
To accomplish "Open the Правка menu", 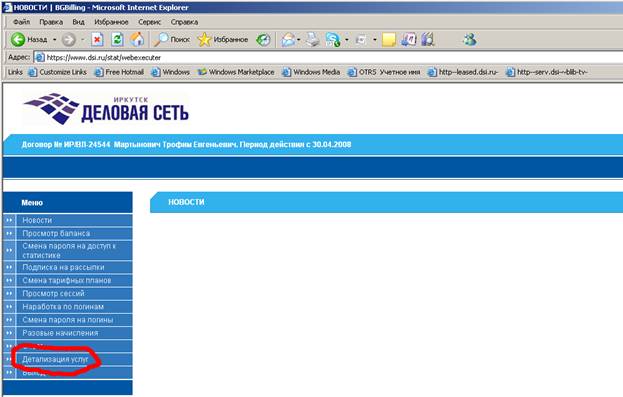I will click(51, 22).
